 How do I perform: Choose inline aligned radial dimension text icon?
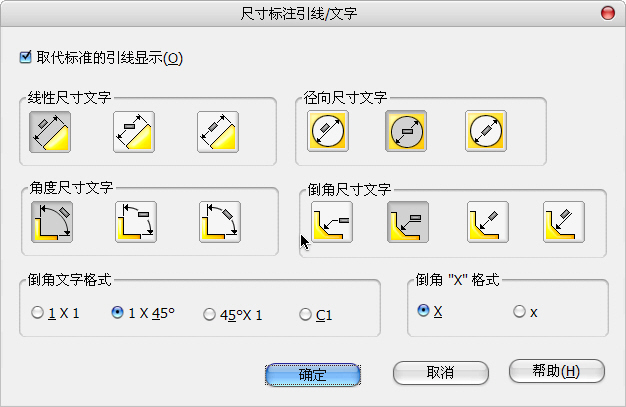pos(485,131)
